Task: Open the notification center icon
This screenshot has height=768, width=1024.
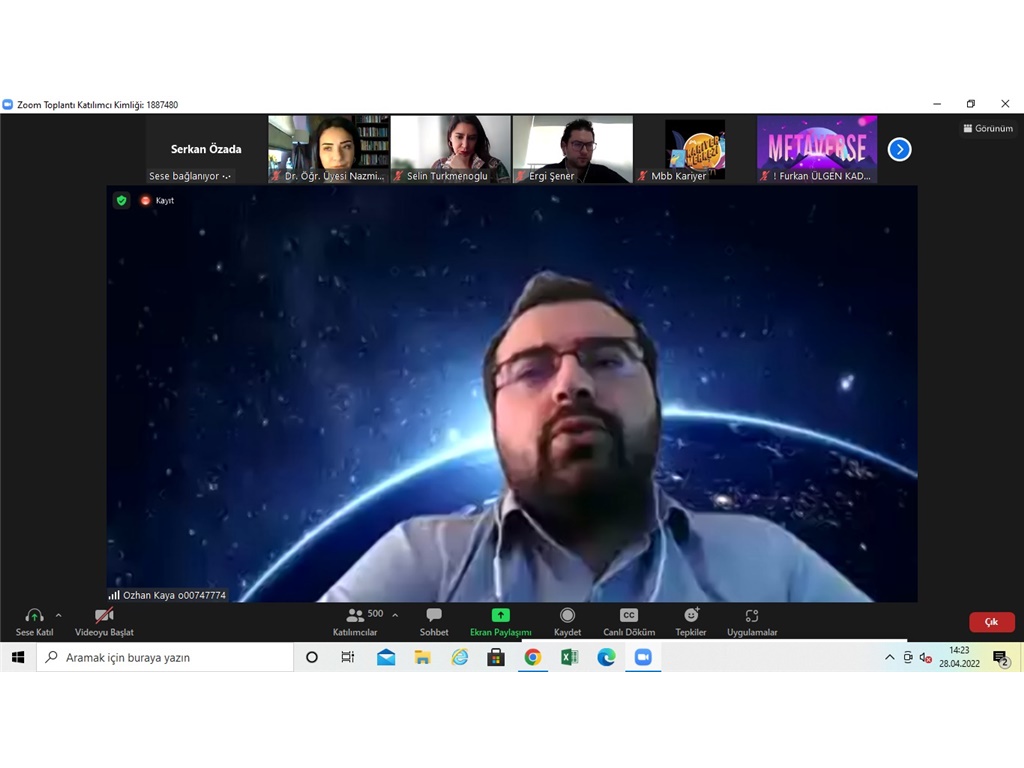Action: tap(1001, 658)
